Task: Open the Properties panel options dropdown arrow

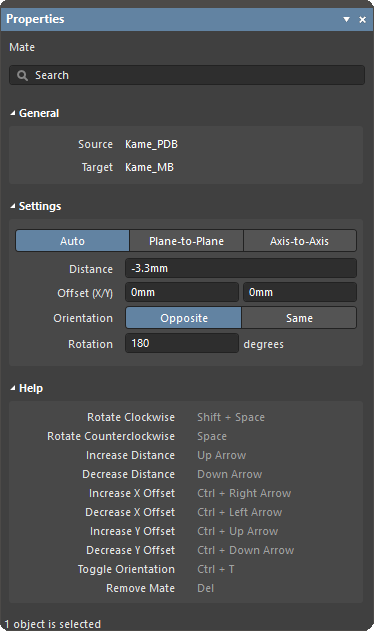Action: (x=346, y=19)
